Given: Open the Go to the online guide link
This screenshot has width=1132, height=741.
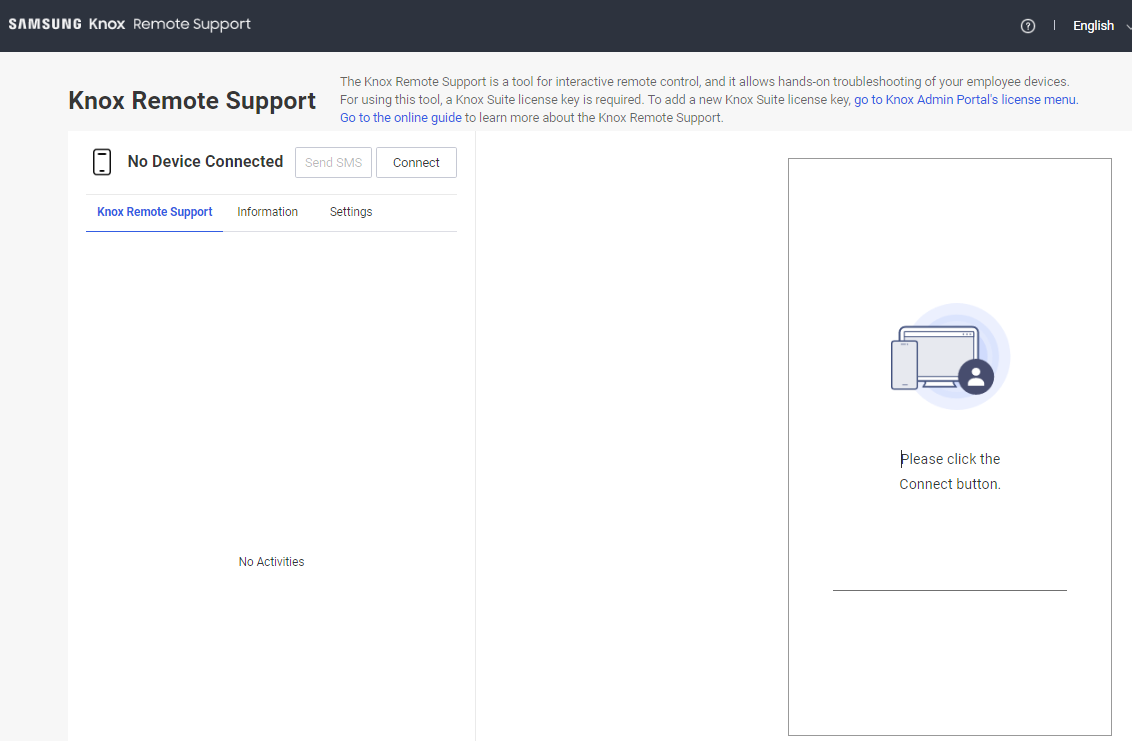Looking at the screenshot, I should point(401,118).
